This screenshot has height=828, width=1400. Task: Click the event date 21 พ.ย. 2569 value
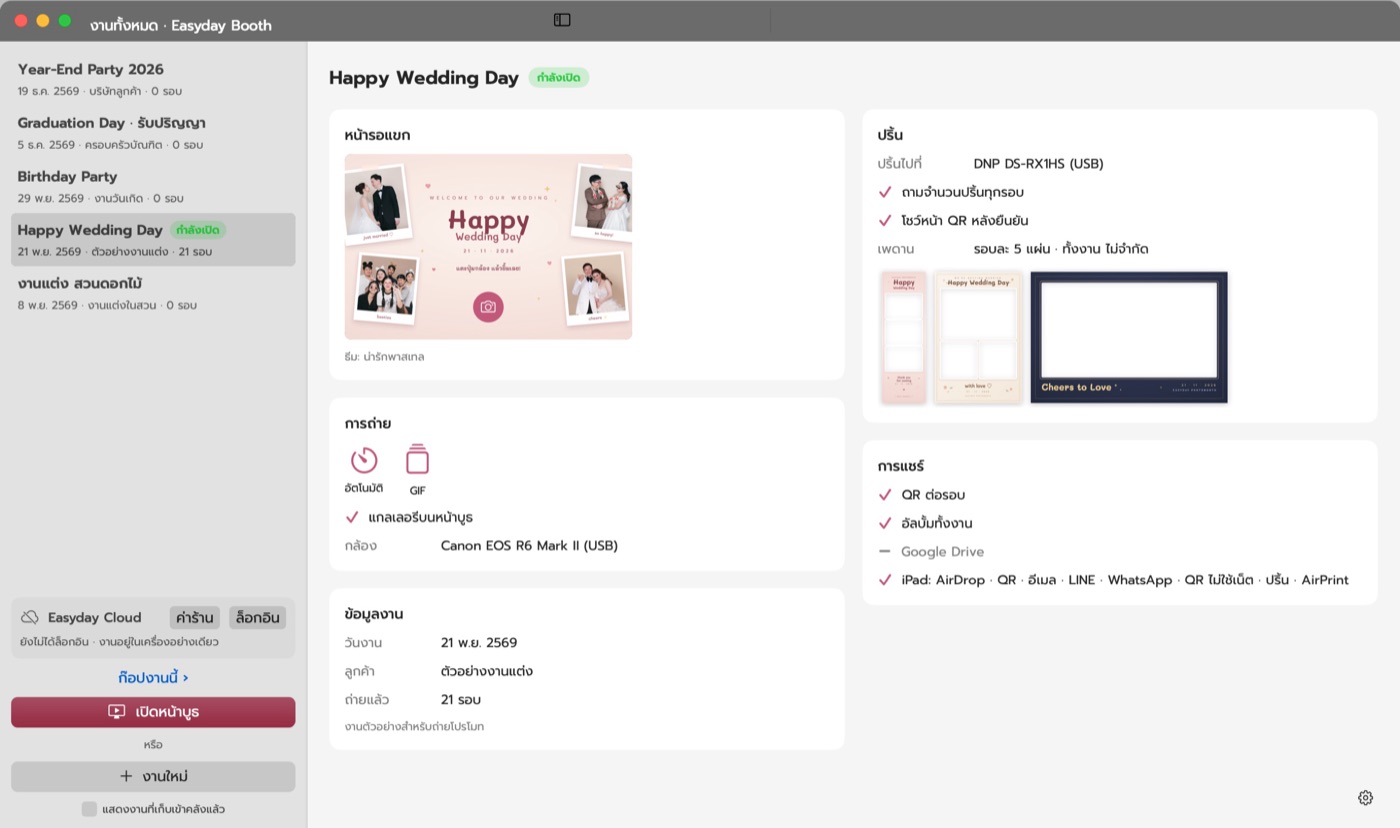pos(479,643)
